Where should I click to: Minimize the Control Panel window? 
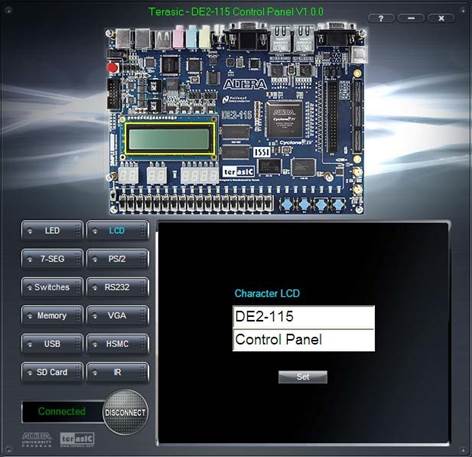coord(411,18)
